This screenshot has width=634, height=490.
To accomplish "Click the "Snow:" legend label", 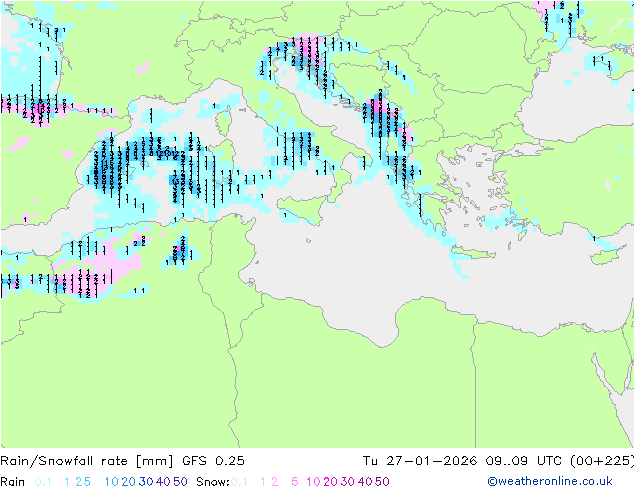I will [213, 482].
